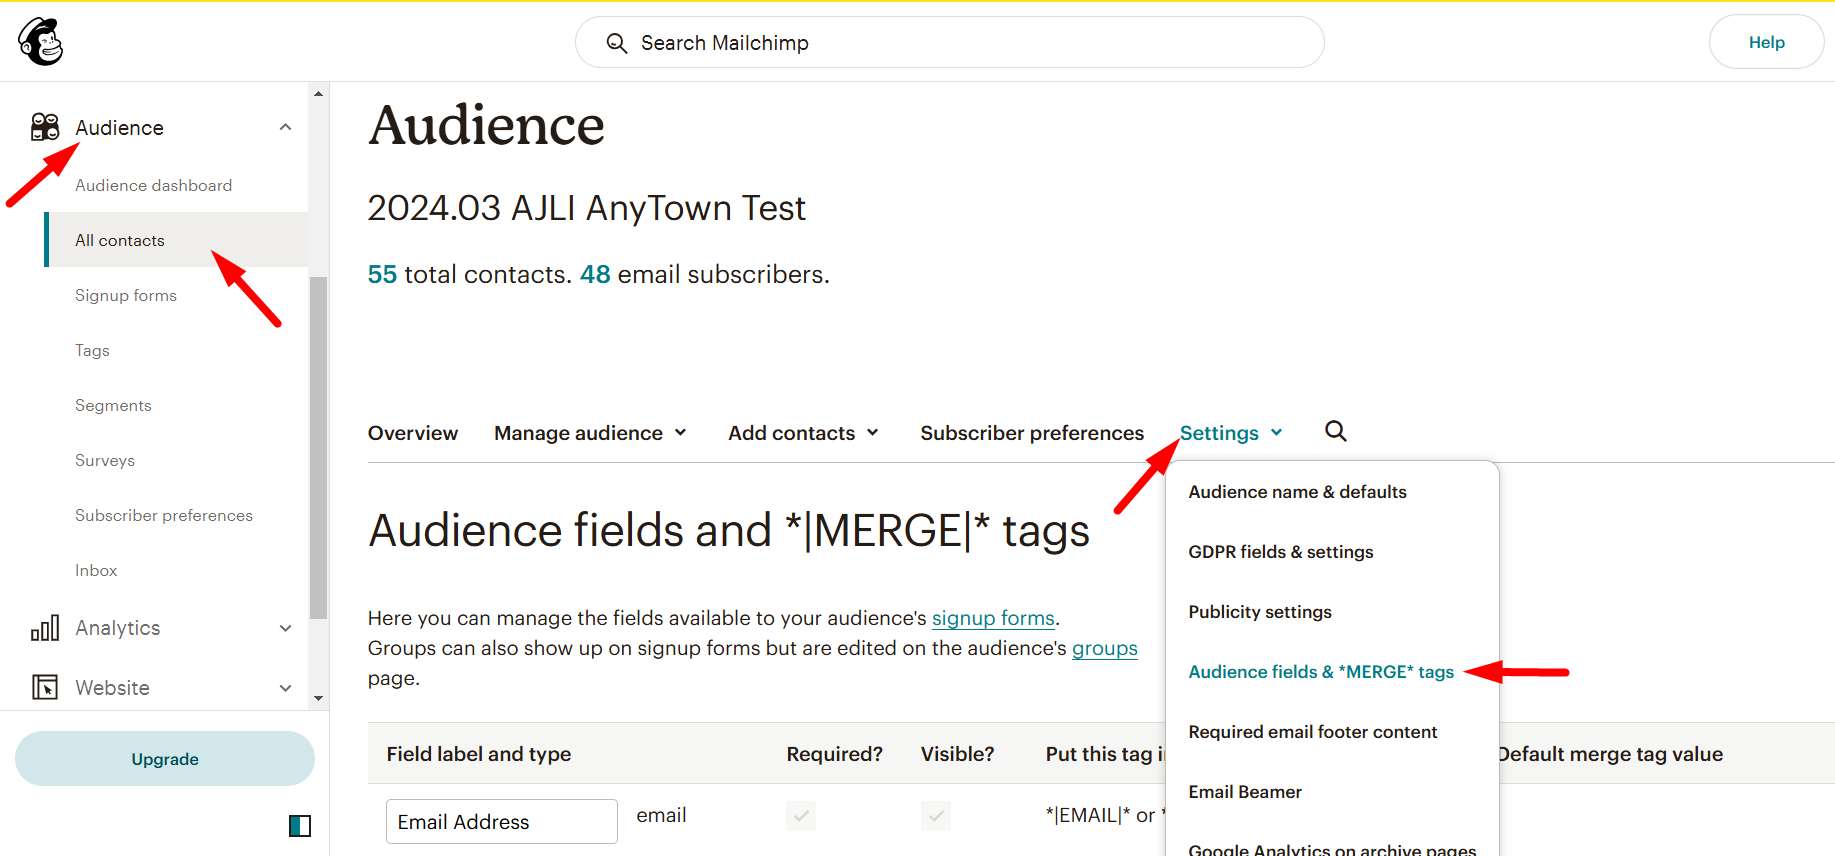Click the search icon beside Settings tab

tap(1336, 431)
